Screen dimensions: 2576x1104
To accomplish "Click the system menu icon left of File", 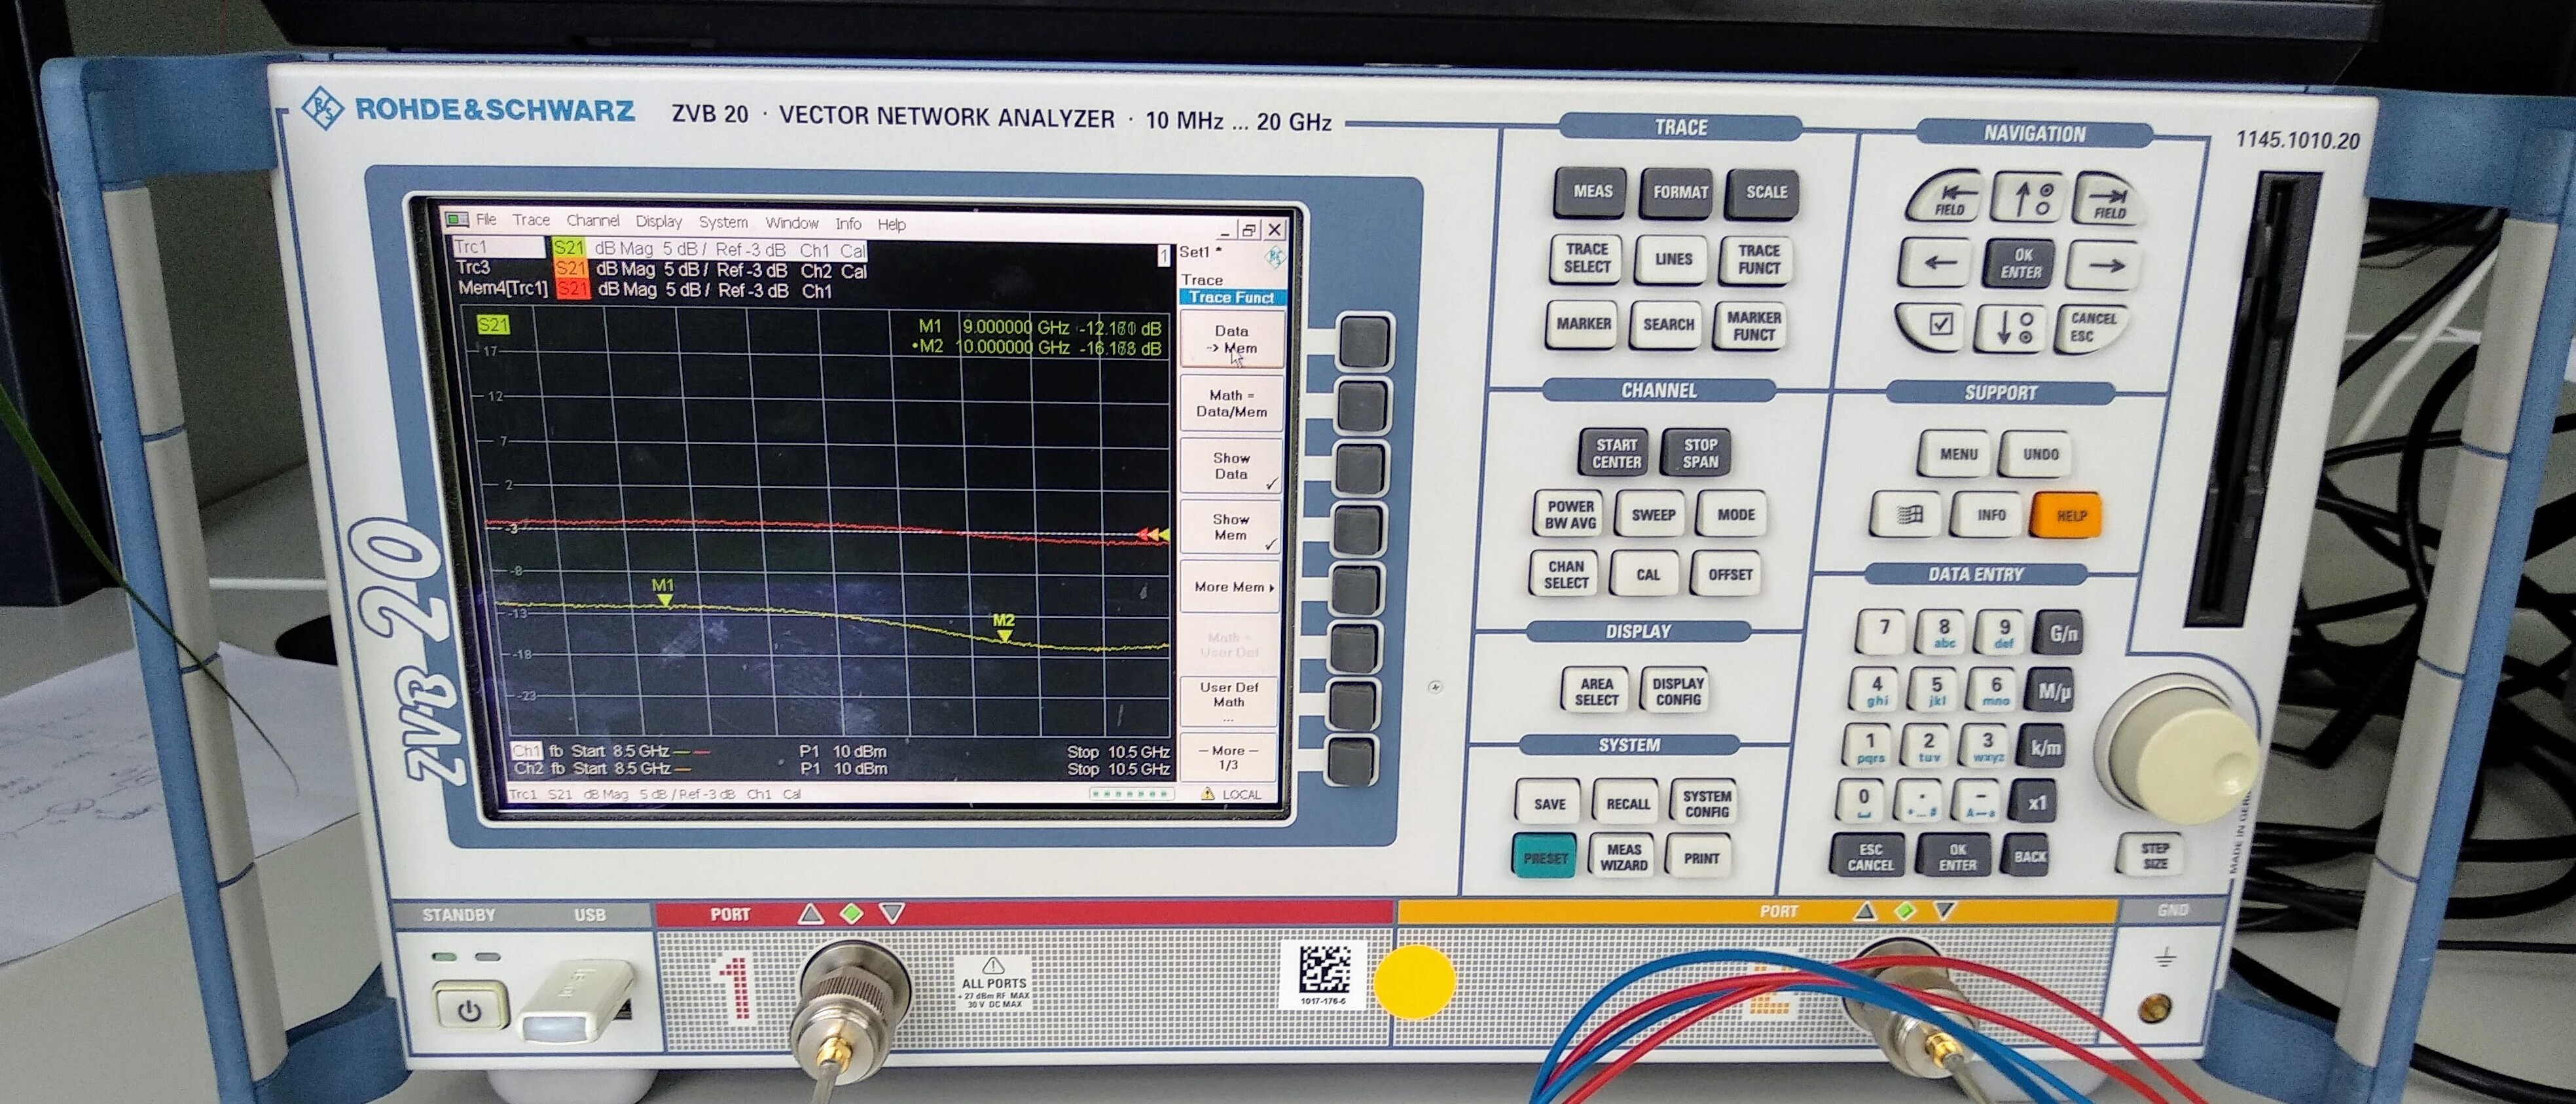I will pyautogui.click(x=457, y=219).
